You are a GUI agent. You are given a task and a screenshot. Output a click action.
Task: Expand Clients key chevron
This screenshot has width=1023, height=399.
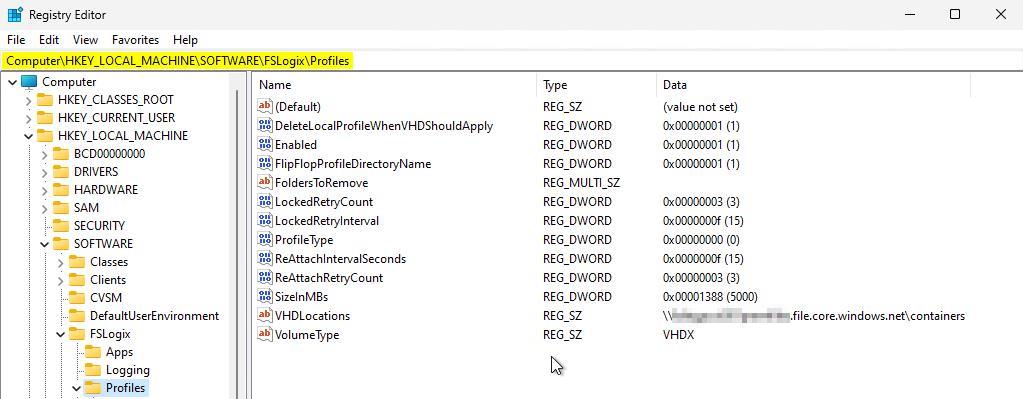coord(61,280)
